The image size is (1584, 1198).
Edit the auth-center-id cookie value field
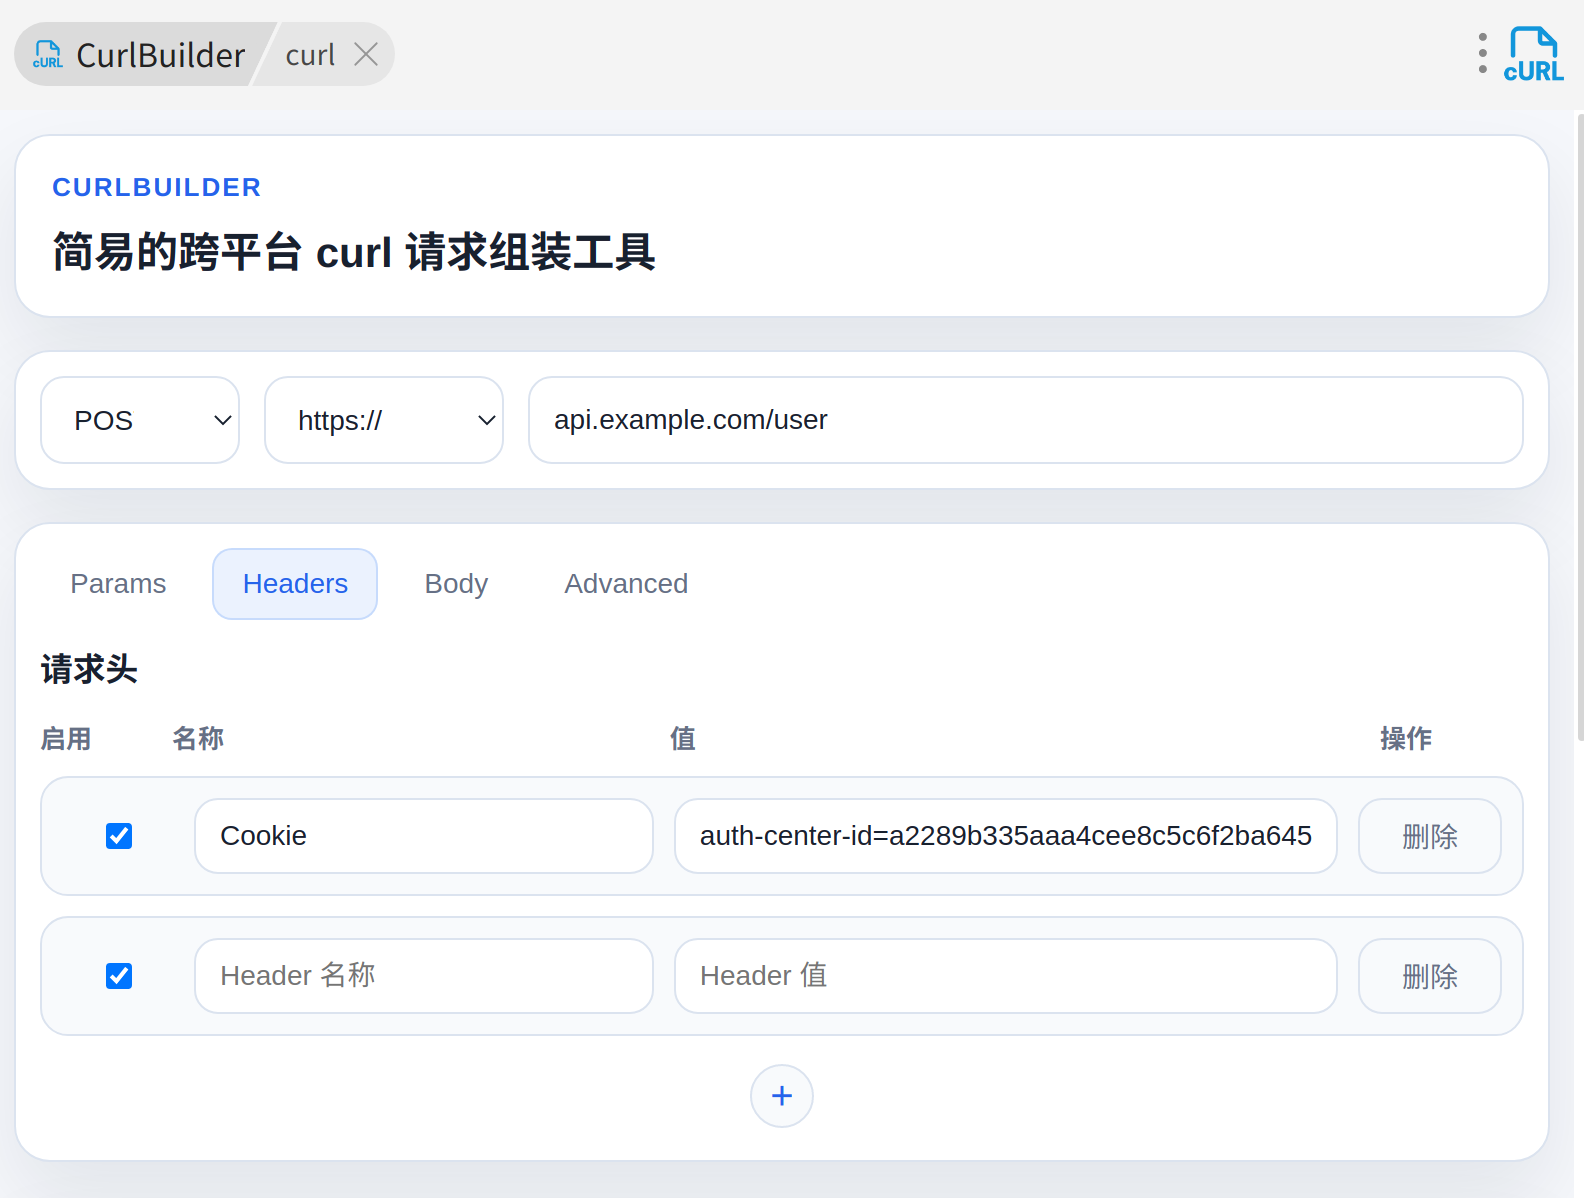pos(1005,836)
